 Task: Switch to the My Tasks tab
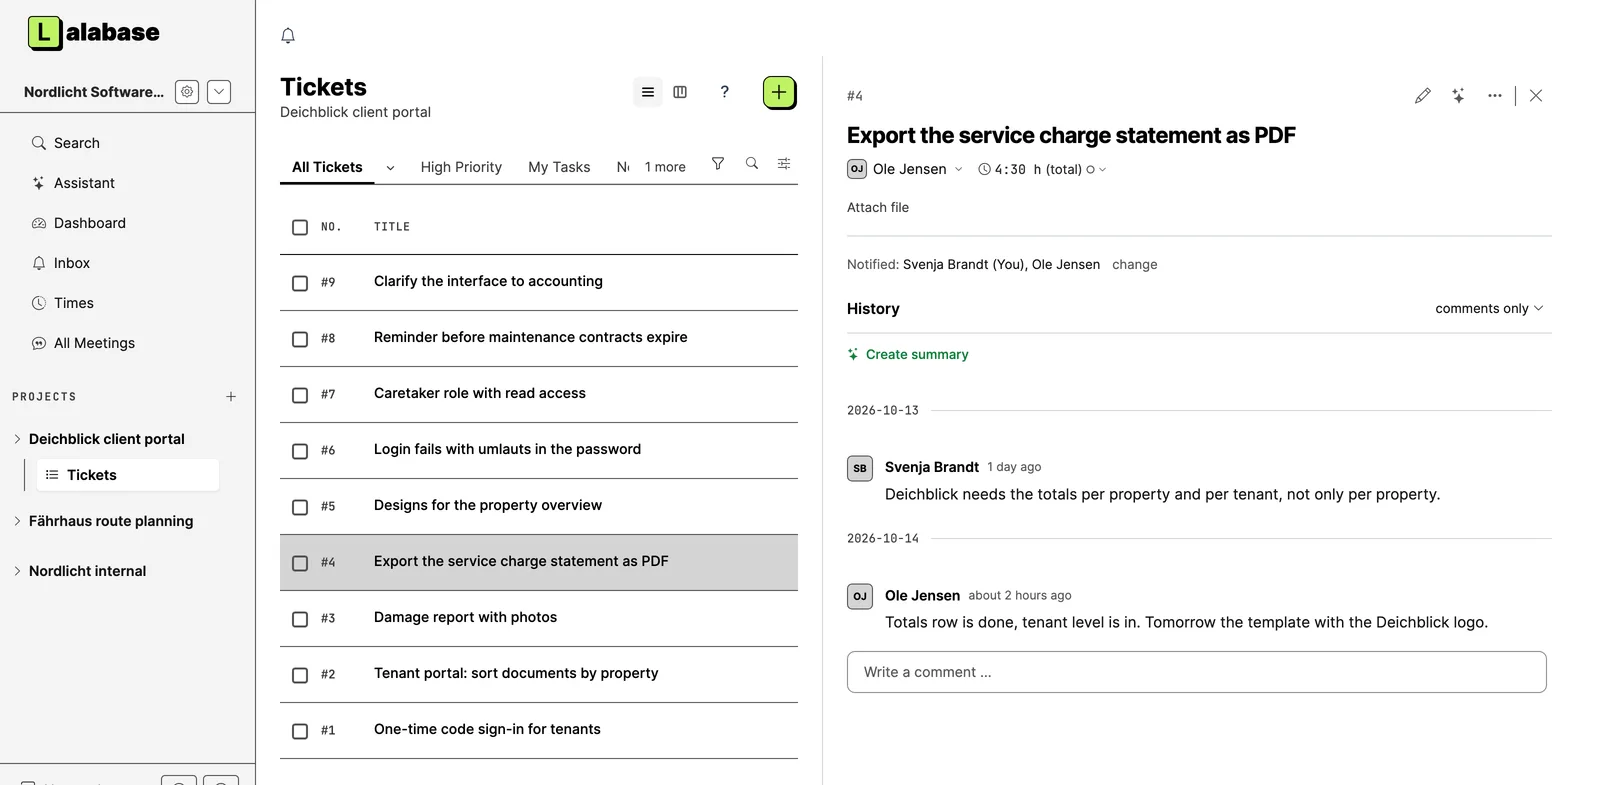click(559, 167)
